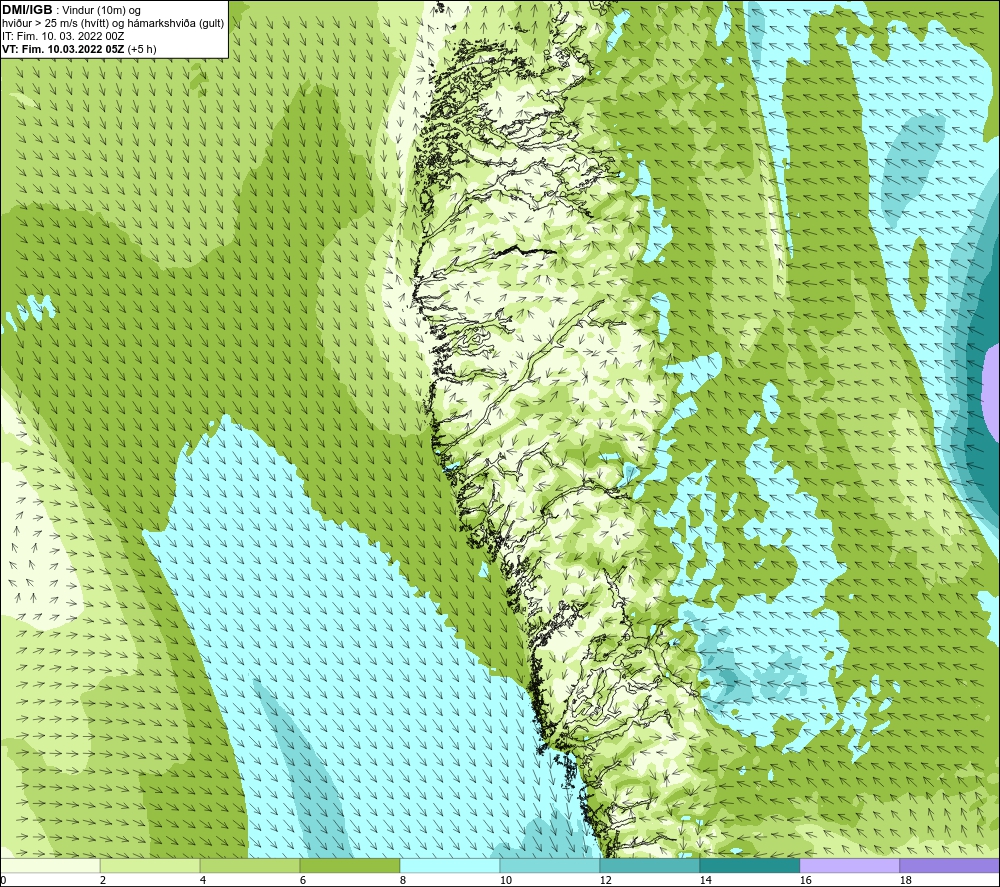
Task: Click the scale label '4'
Action: coord(203,881)
